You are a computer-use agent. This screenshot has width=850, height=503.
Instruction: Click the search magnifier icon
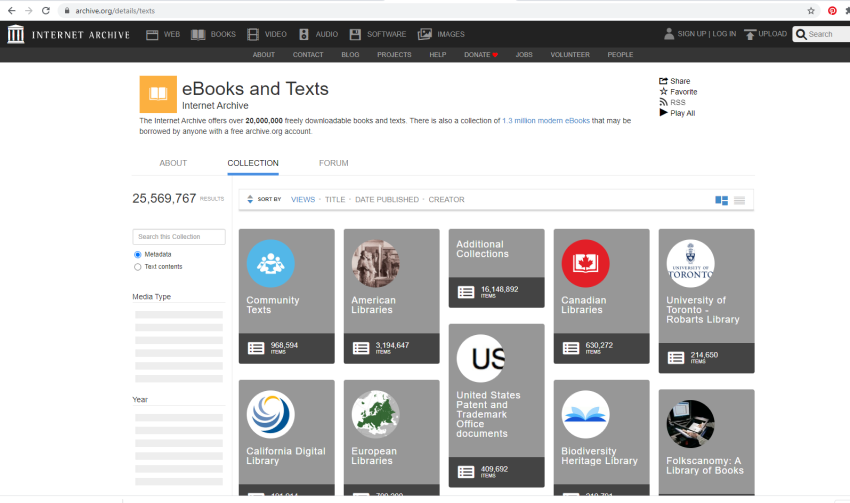coord(801,35)
